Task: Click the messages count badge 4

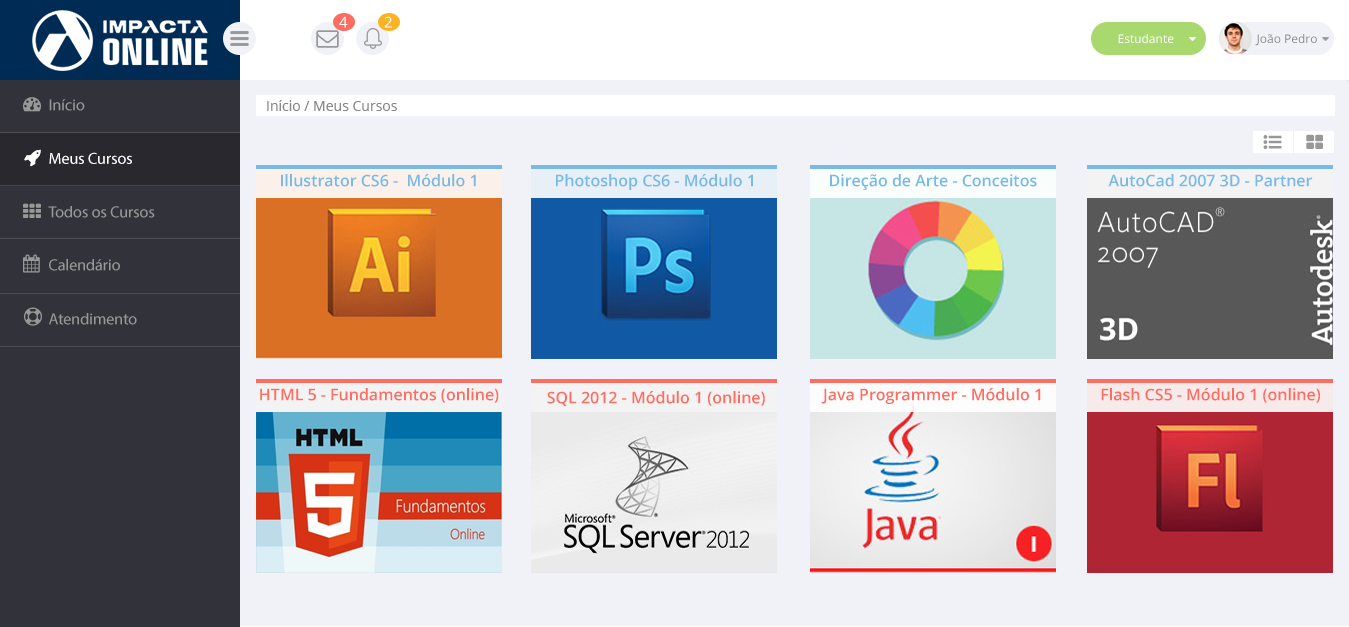Action: tap(344, 22)
